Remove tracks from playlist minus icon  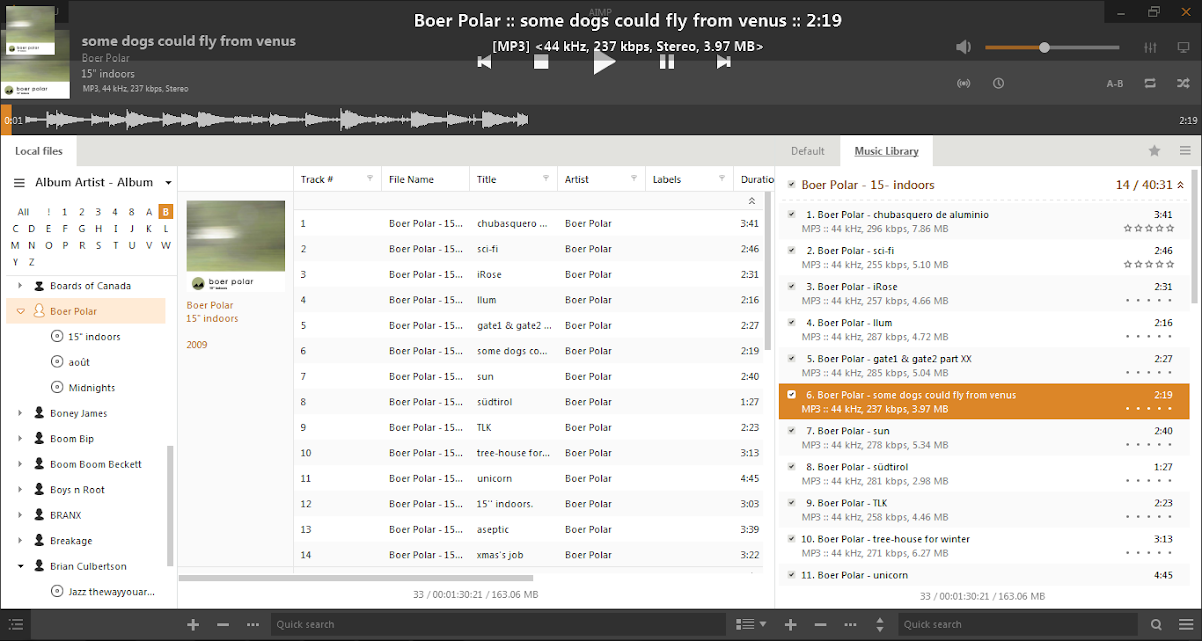pyautogui.click(x=820, y=625)
